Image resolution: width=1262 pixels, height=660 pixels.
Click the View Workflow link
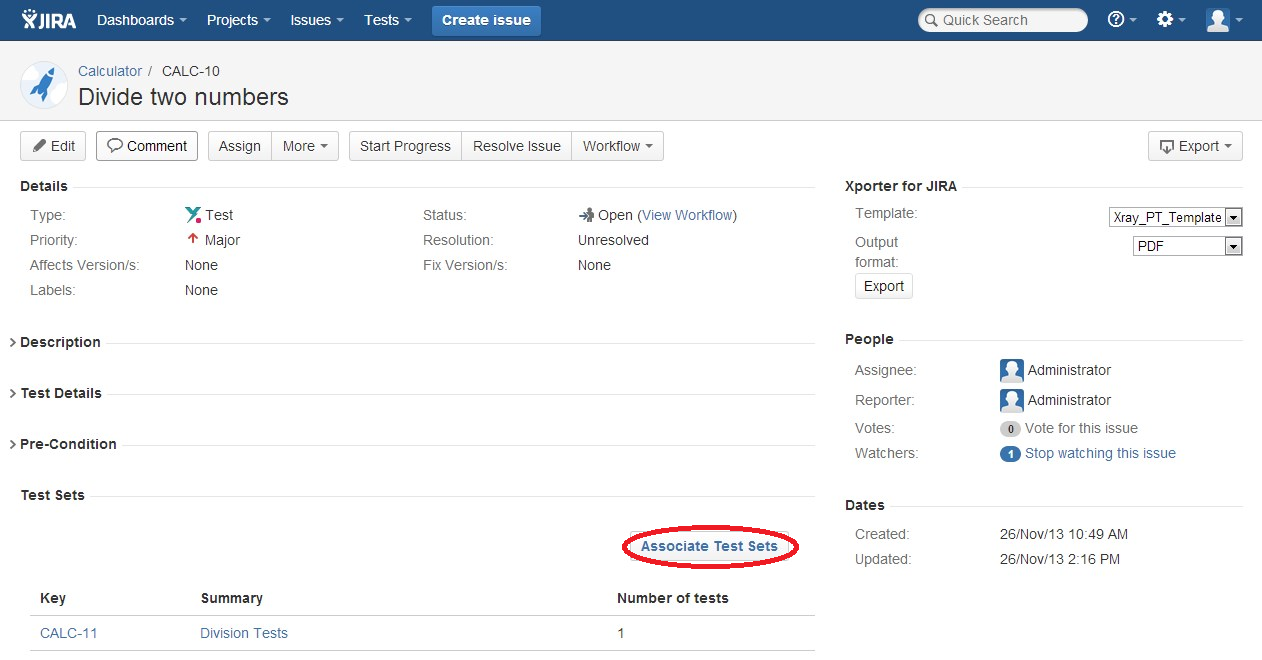688,215
